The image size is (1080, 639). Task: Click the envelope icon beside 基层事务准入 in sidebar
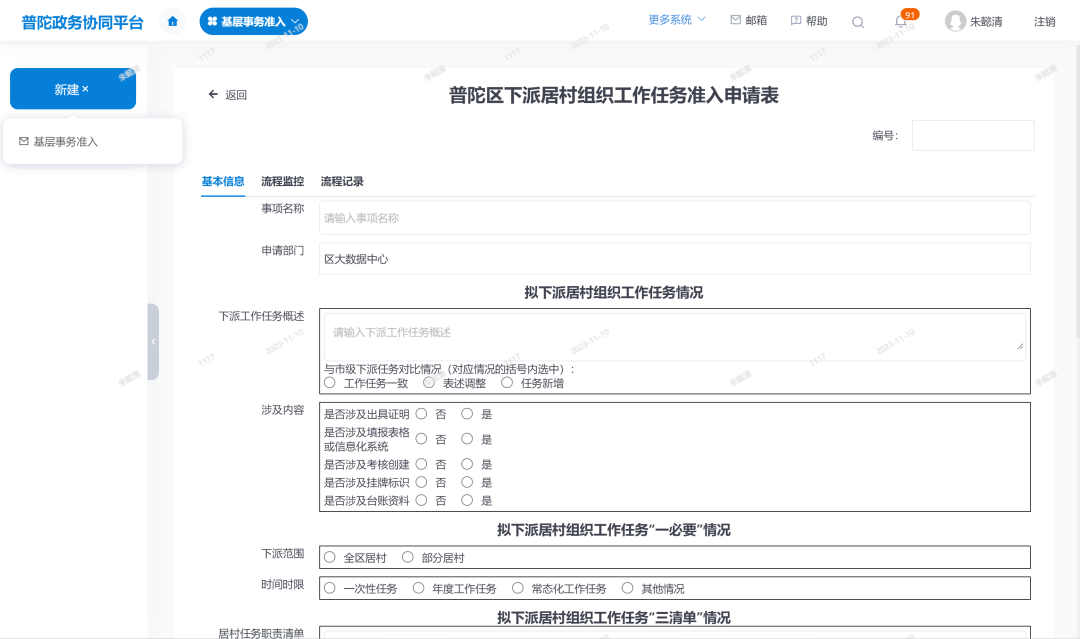(x=24, y=141)
